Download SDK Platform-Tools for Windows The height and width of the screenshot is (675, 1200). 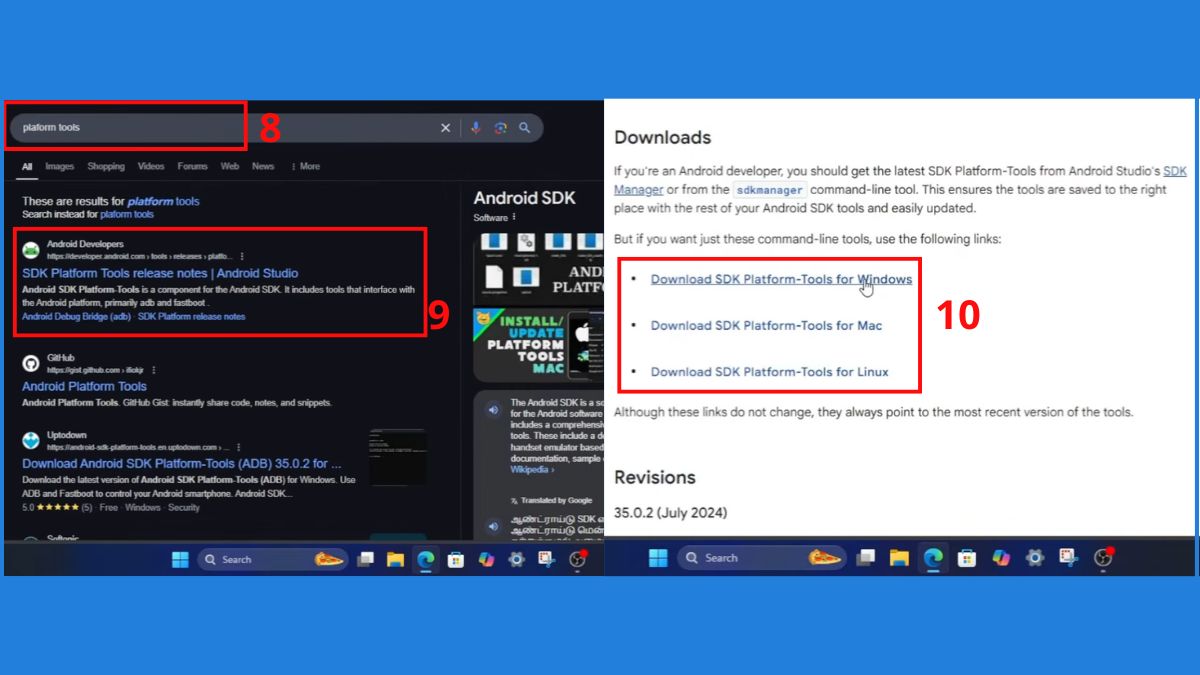tap(781, 279)
